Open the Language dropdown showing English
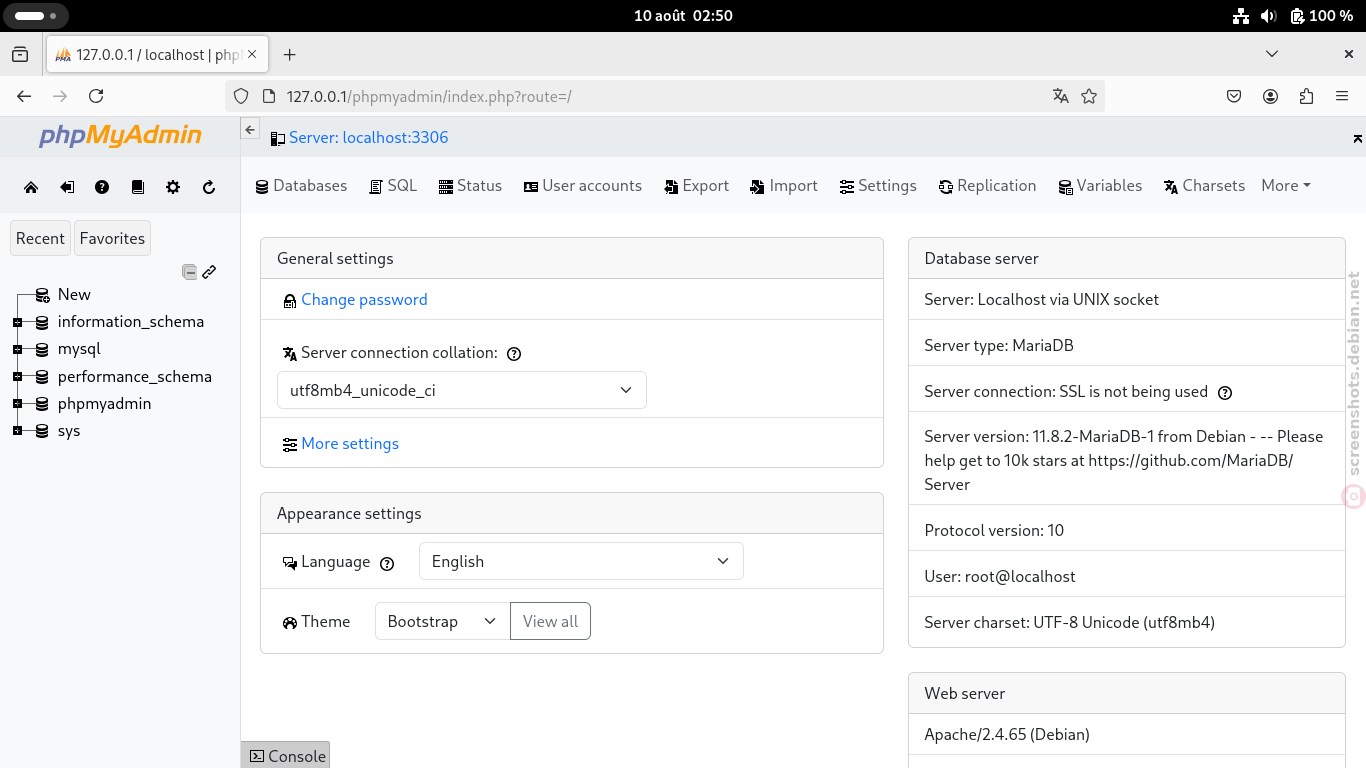The height and width of the screenshot is (768, 1366). 581,561
